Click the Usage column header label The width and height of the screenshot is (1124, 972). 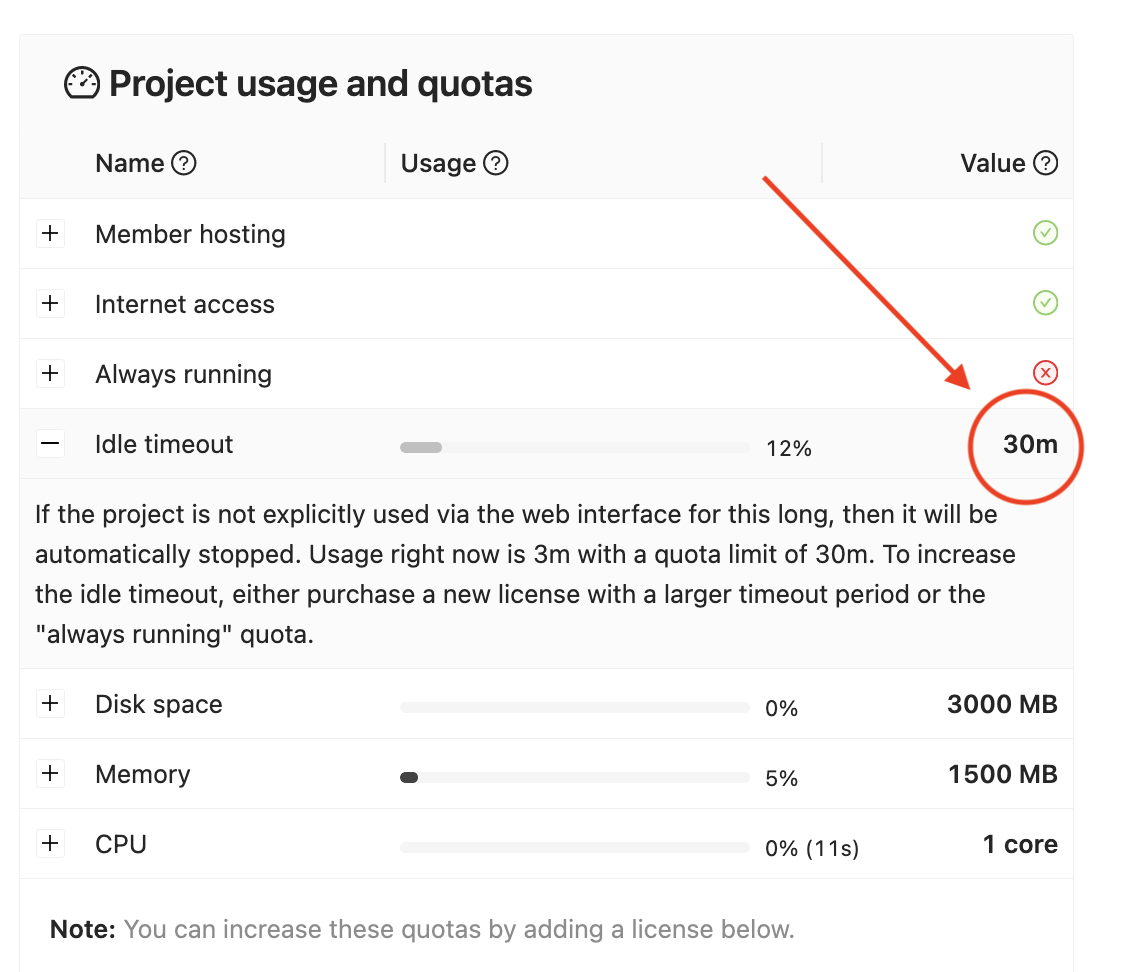click(x=438, y=163)
